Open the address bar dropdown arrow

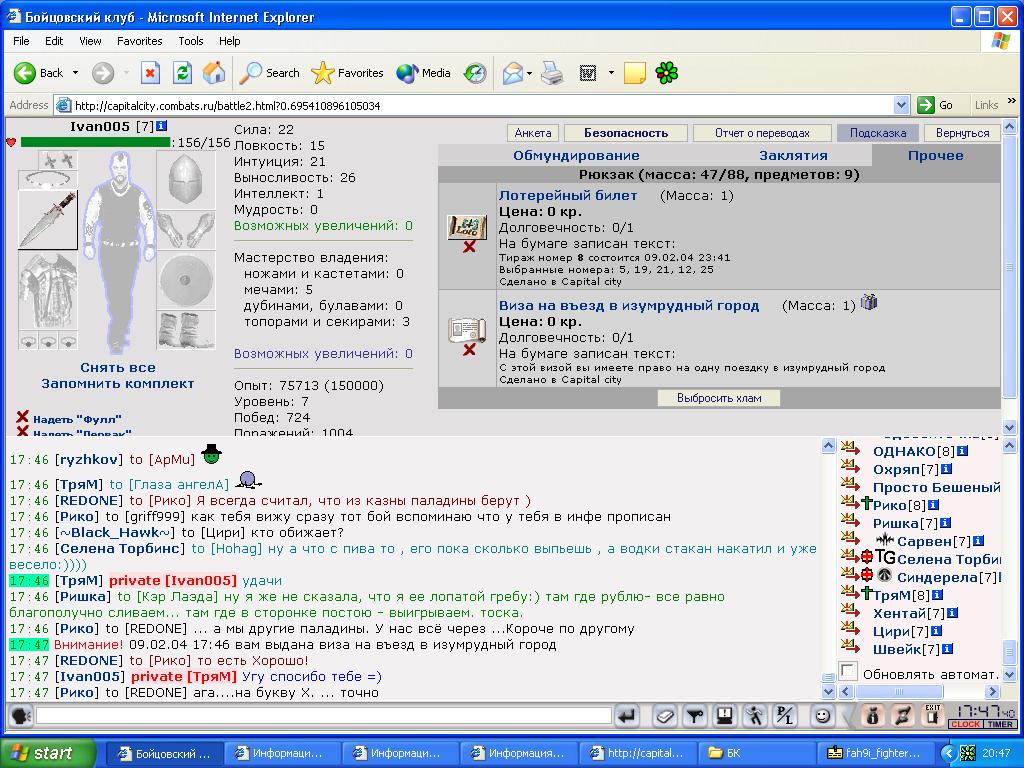click(x=901, y=105)
